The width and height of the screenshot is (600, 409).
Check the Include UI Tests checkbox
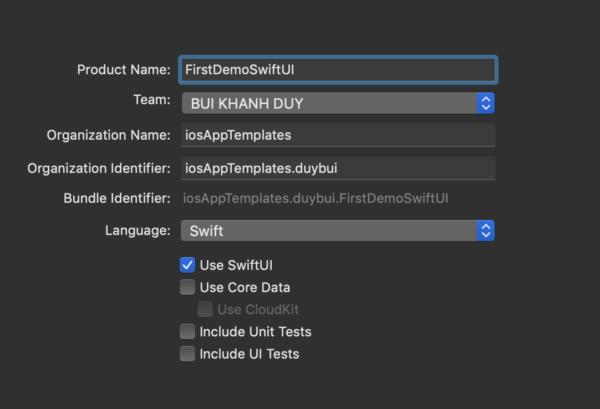187,353
